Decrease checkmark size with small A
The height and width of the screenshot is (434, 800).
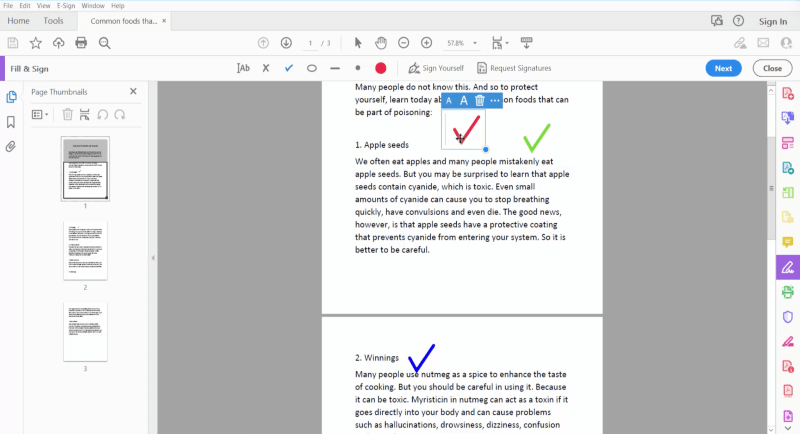tap(448, 100)
